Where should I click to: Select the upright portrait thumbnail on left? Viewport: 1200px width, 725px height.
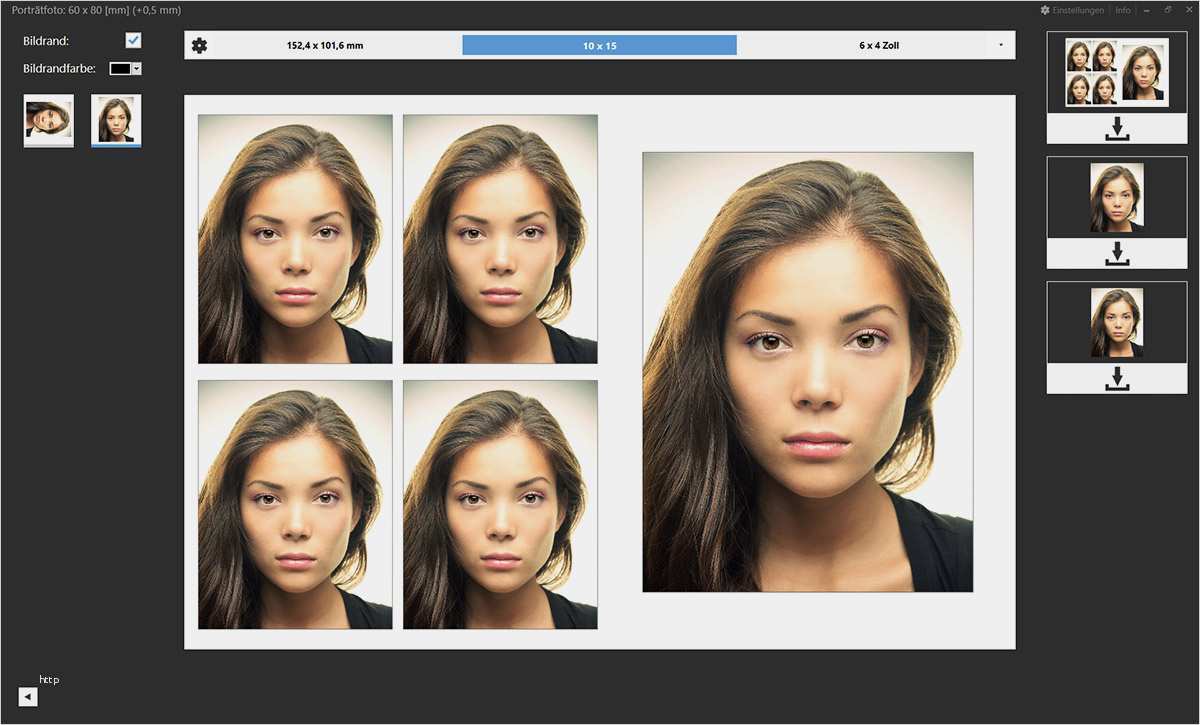pyautogui.click(x=116, y=120)
